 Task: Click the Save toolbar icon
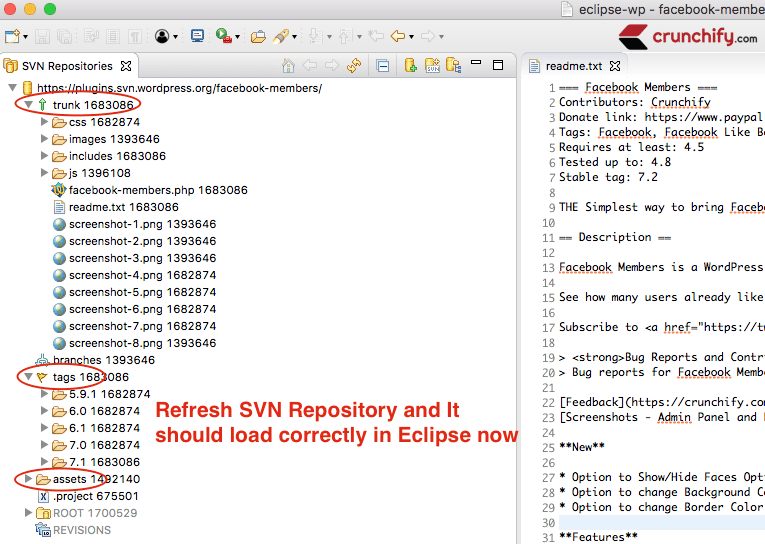click(x=42, y=37)
